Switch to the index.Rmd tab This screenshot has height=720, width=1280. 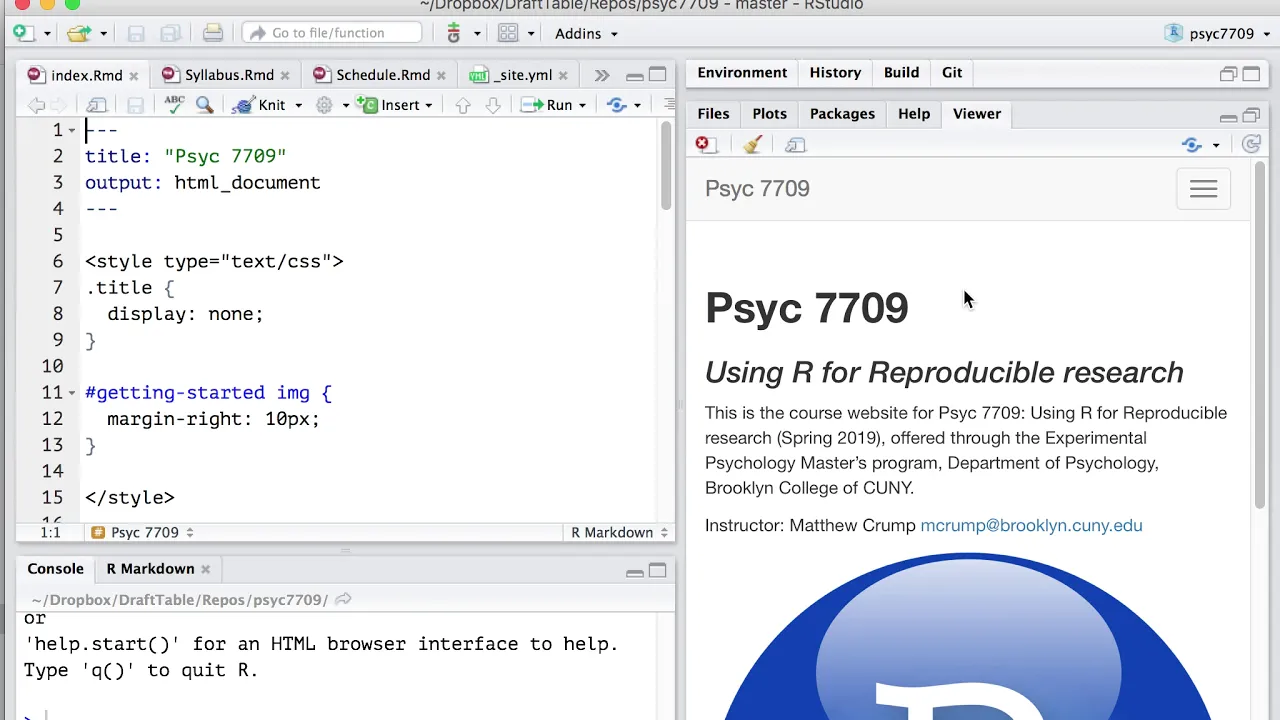pyautogui.click(x=86, y=75)
